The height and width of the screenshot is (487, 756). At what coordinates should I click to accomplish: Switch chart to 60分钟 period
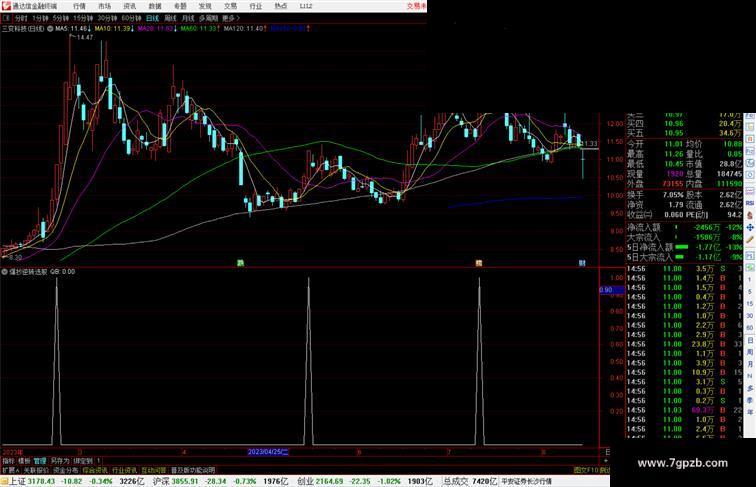131,18
